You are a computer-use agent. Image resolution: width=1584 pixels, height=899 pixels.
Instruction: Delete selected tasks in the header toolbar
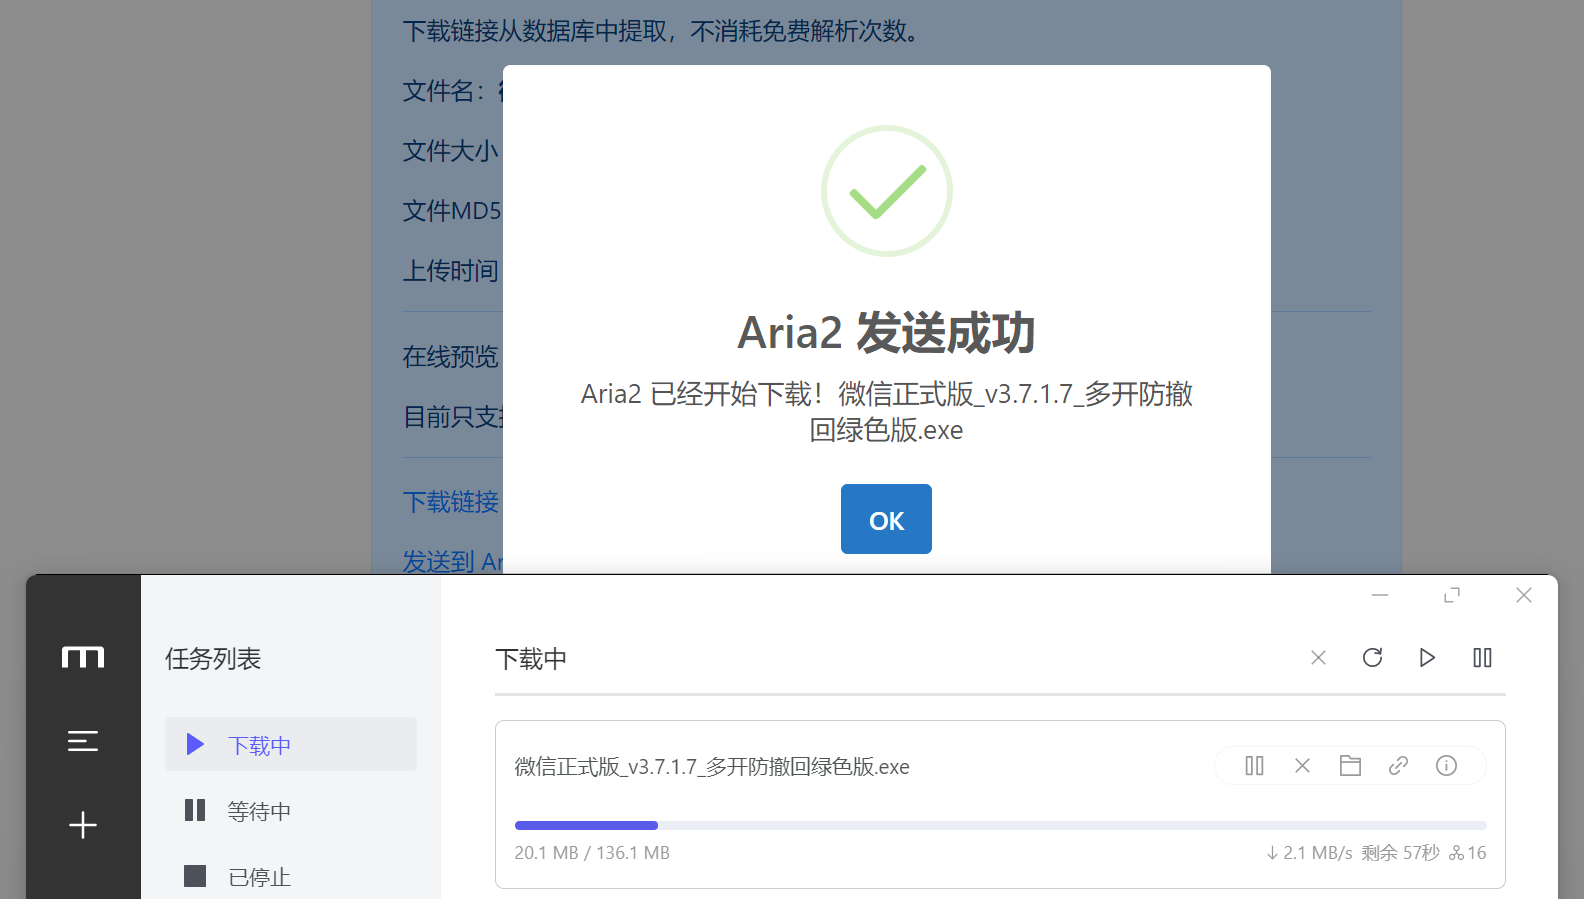click(1318, 658)
